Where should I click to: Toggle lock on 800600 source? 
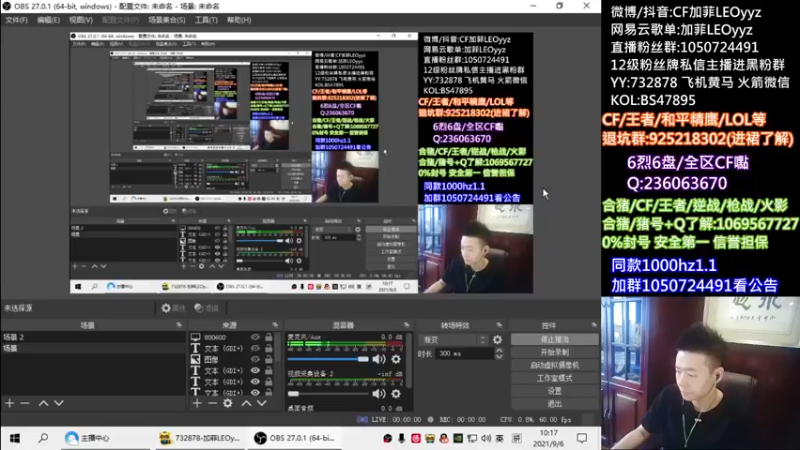point(268,337)
